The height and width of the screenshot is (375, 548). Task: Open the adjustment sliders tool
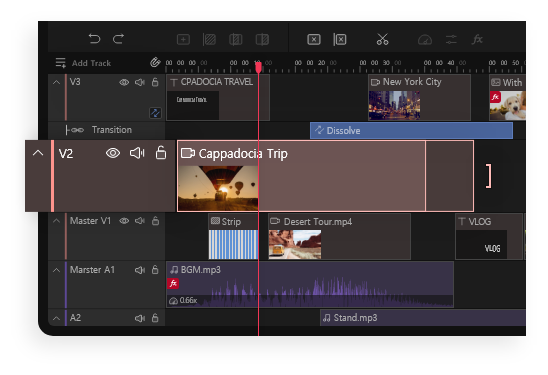point(451,39)
